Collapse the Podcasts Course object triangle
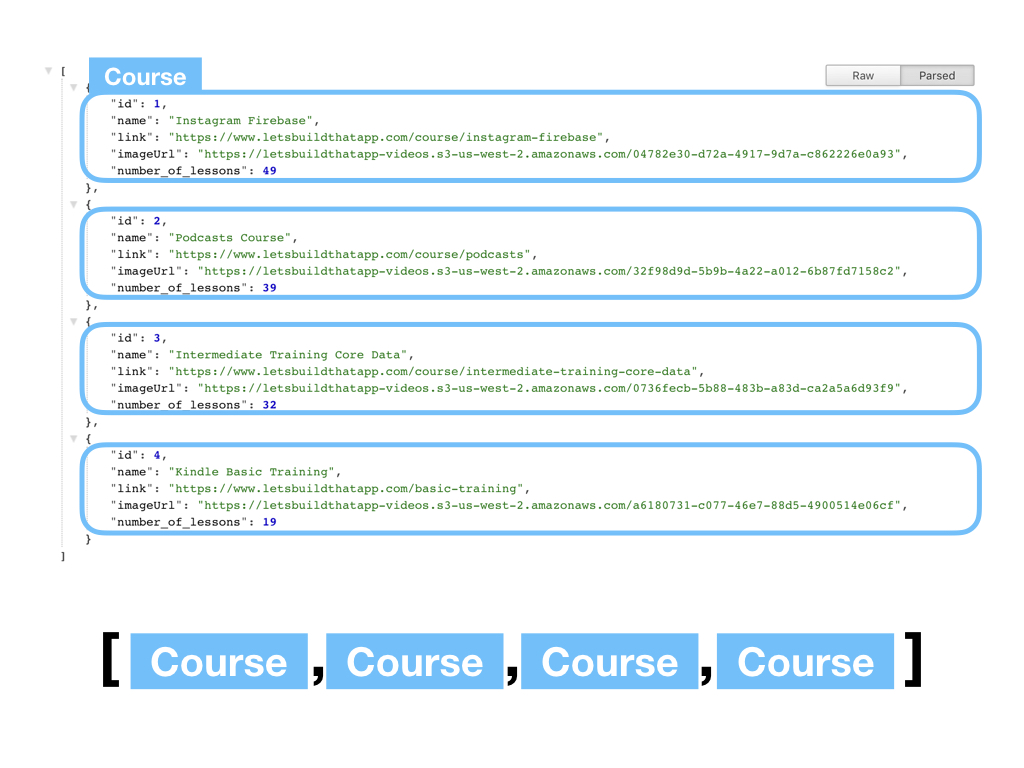The width and height of the screenshot is (1024, 768). point(74,204)
